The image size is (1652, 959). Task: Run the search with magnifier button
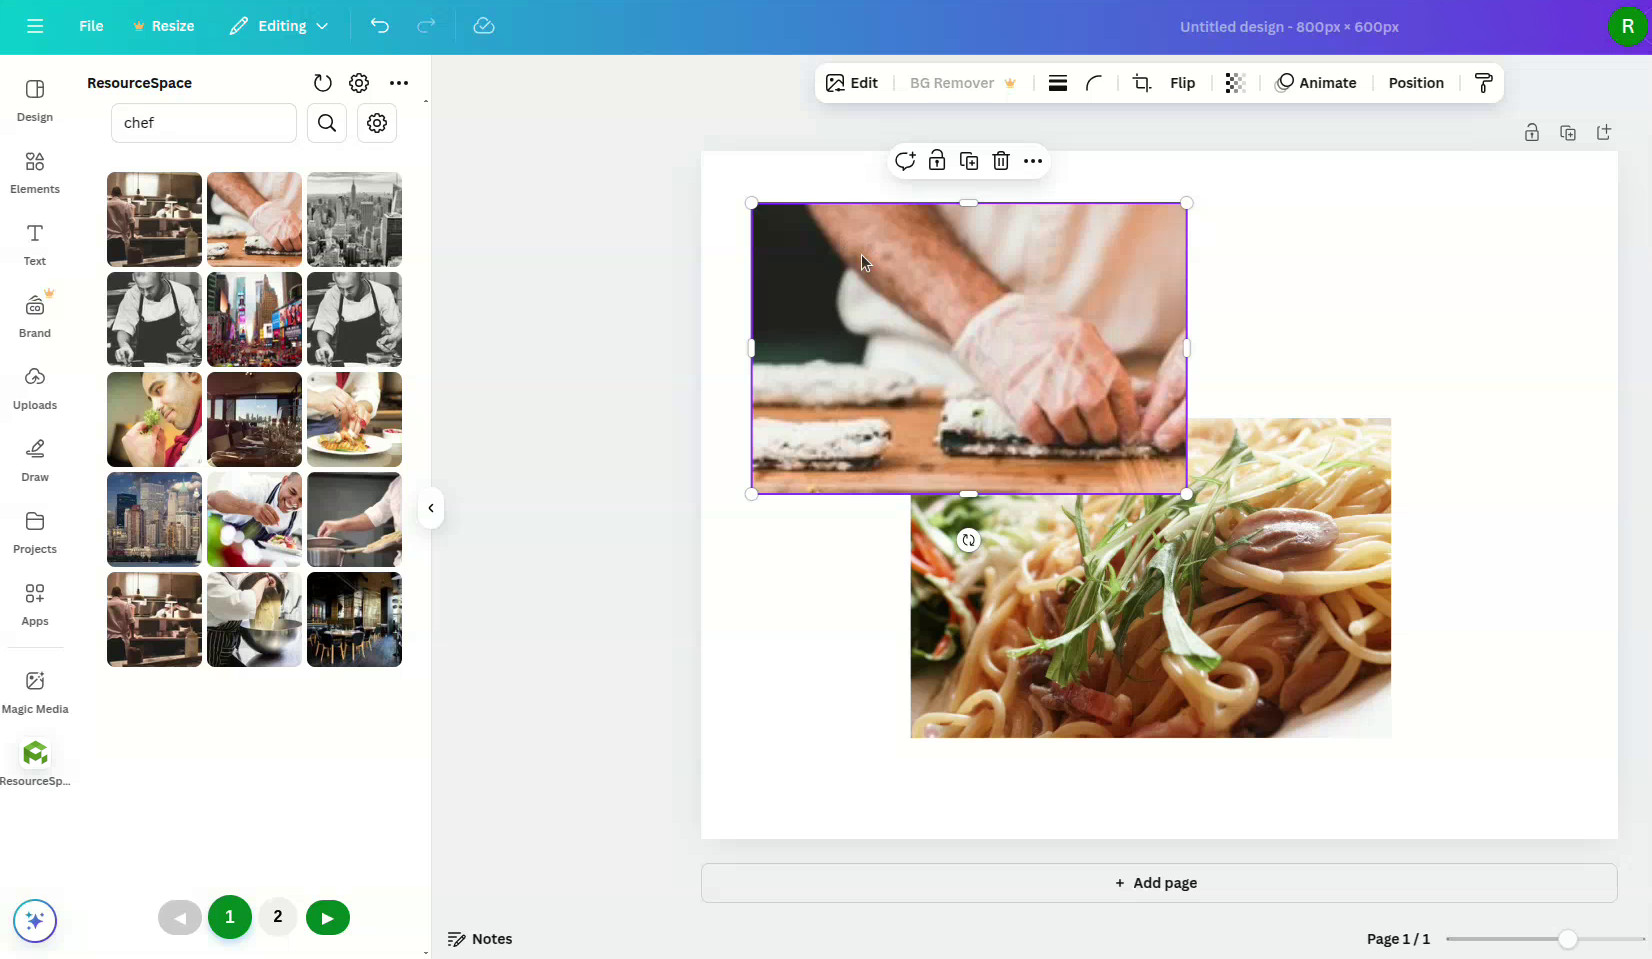(327, 123)
